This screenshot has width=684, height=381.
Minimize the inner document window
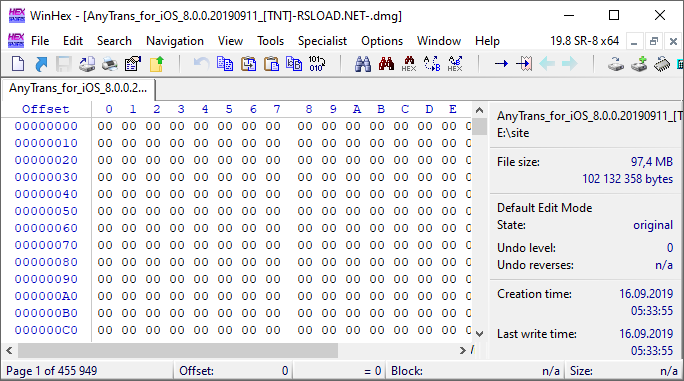[x=634, y=41]
